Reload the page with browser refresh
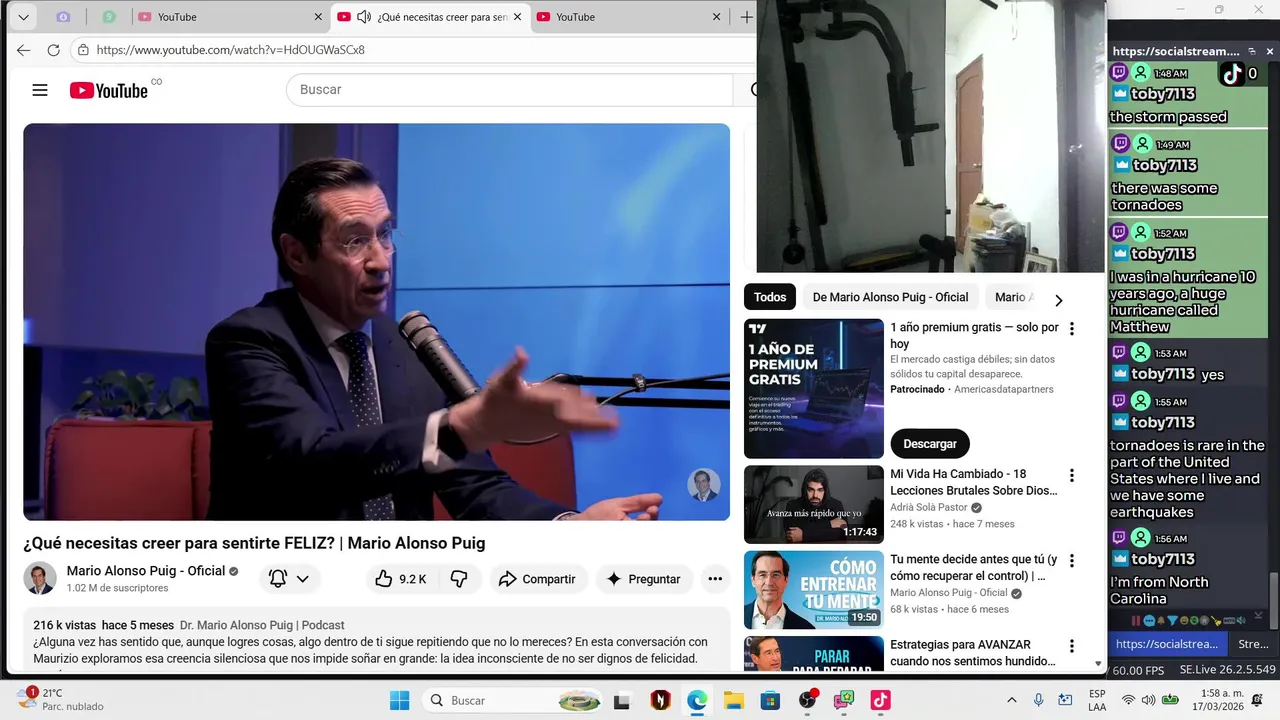 coord(54,49)
